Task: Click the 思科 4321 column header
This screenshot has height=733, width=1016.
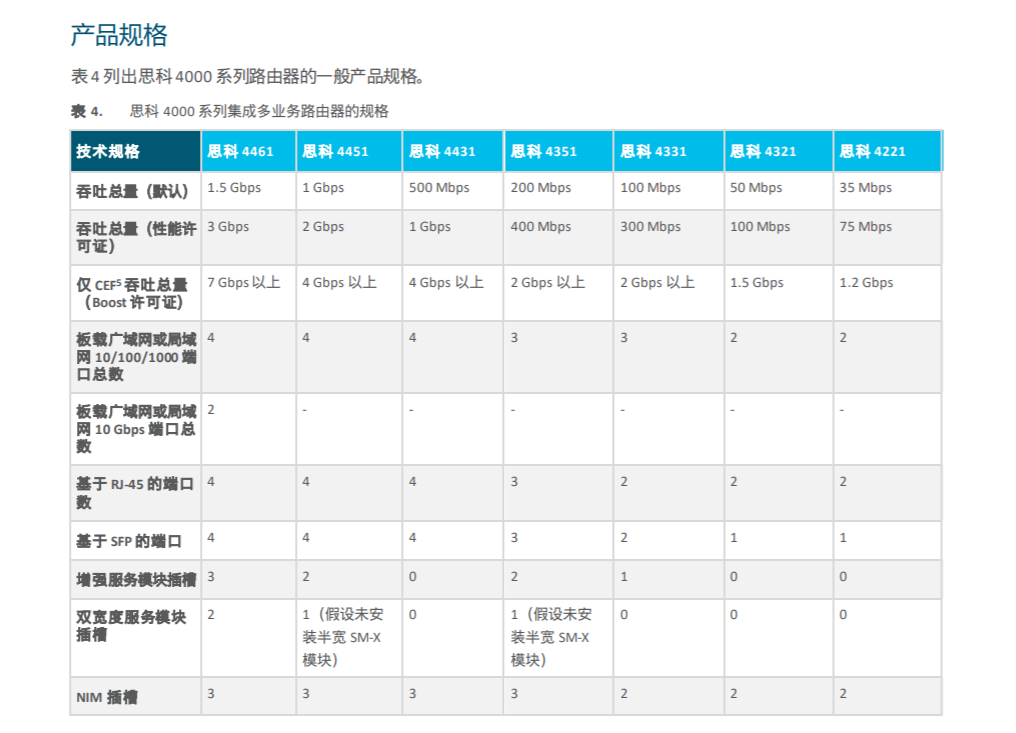Action: click(778, 151)
